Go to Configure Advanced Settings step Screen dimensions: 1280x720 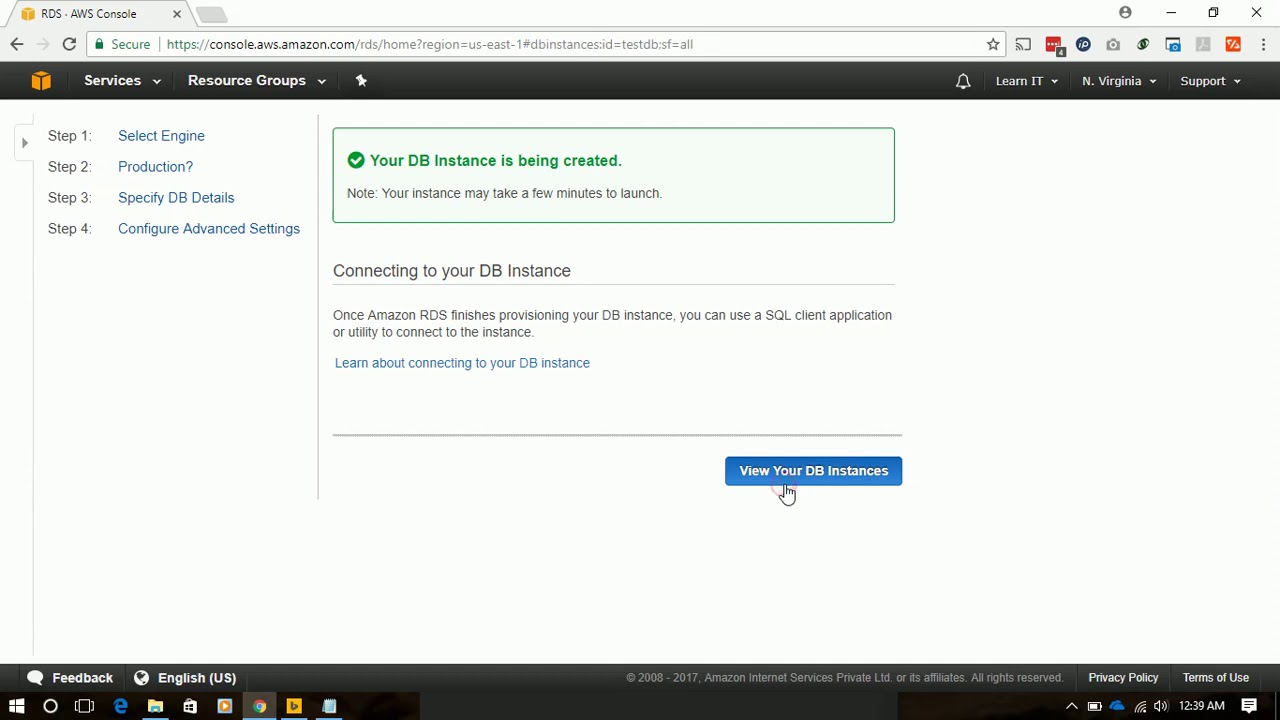pos(209,229)
